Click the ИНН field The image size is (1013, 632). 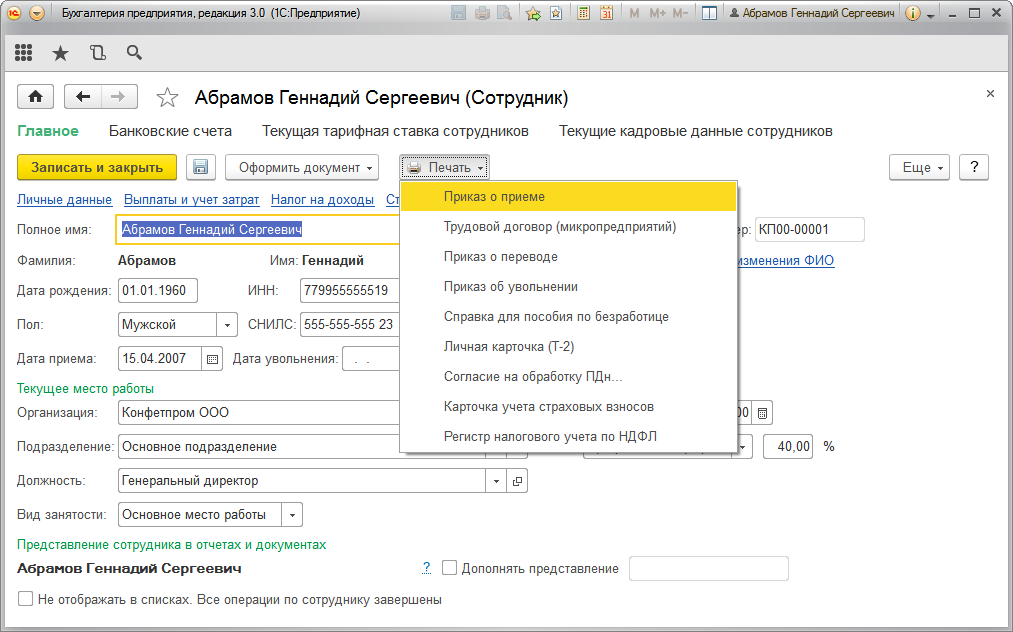click(350, 291)
